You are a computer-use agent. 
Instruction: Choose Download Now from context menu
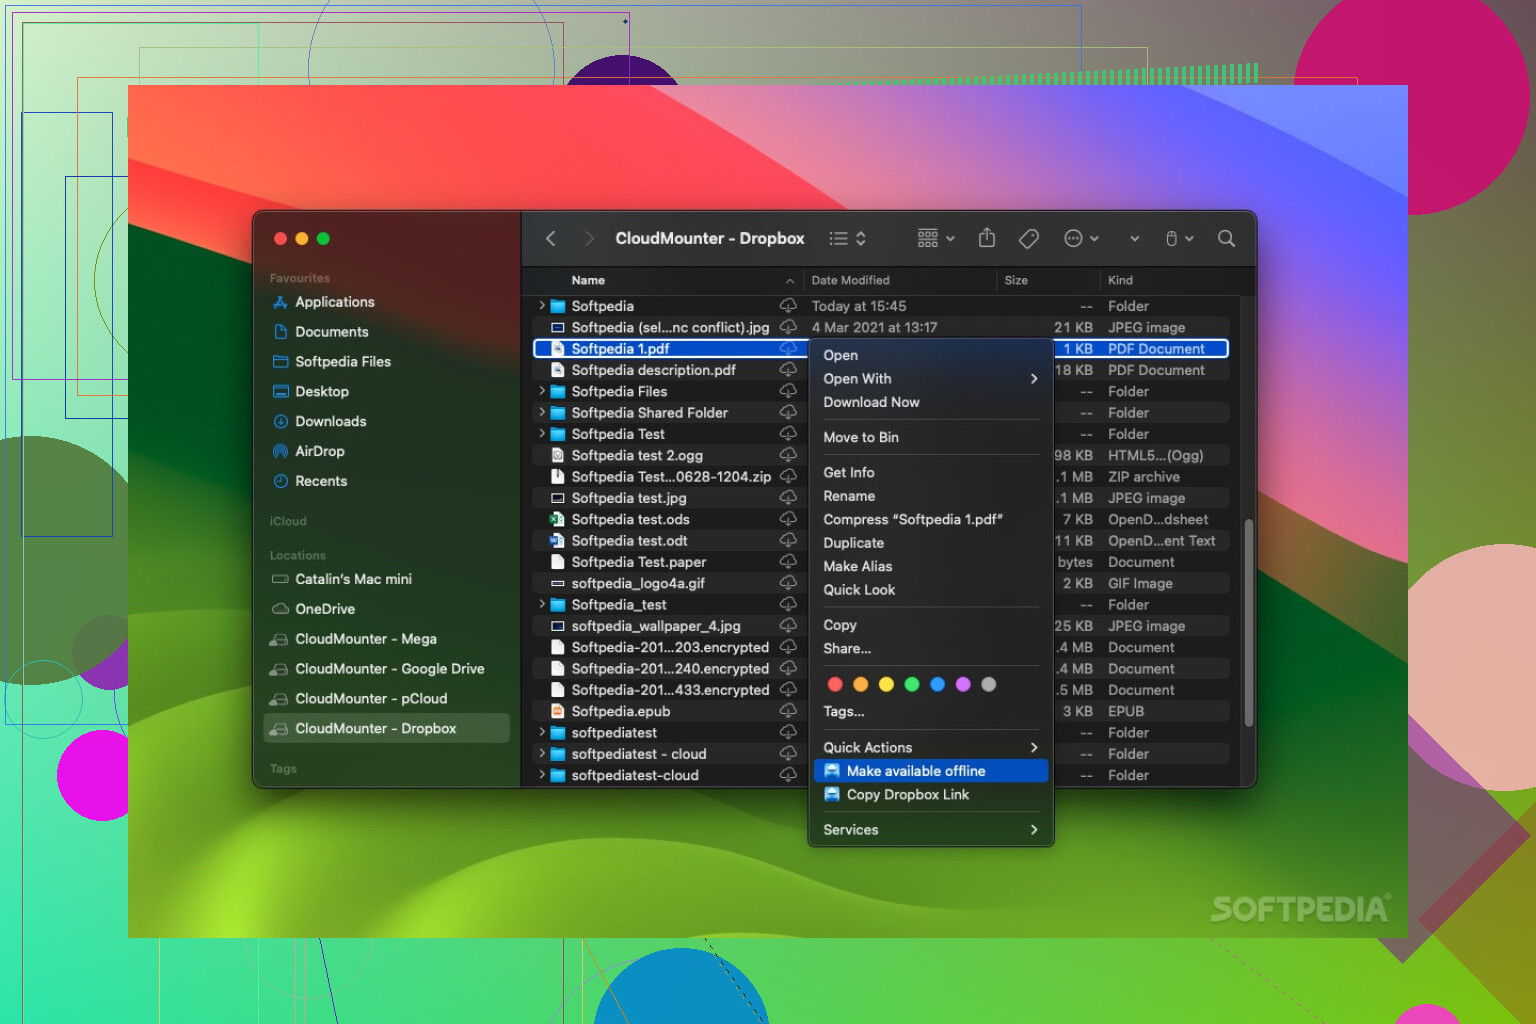(x=871, y=402)
